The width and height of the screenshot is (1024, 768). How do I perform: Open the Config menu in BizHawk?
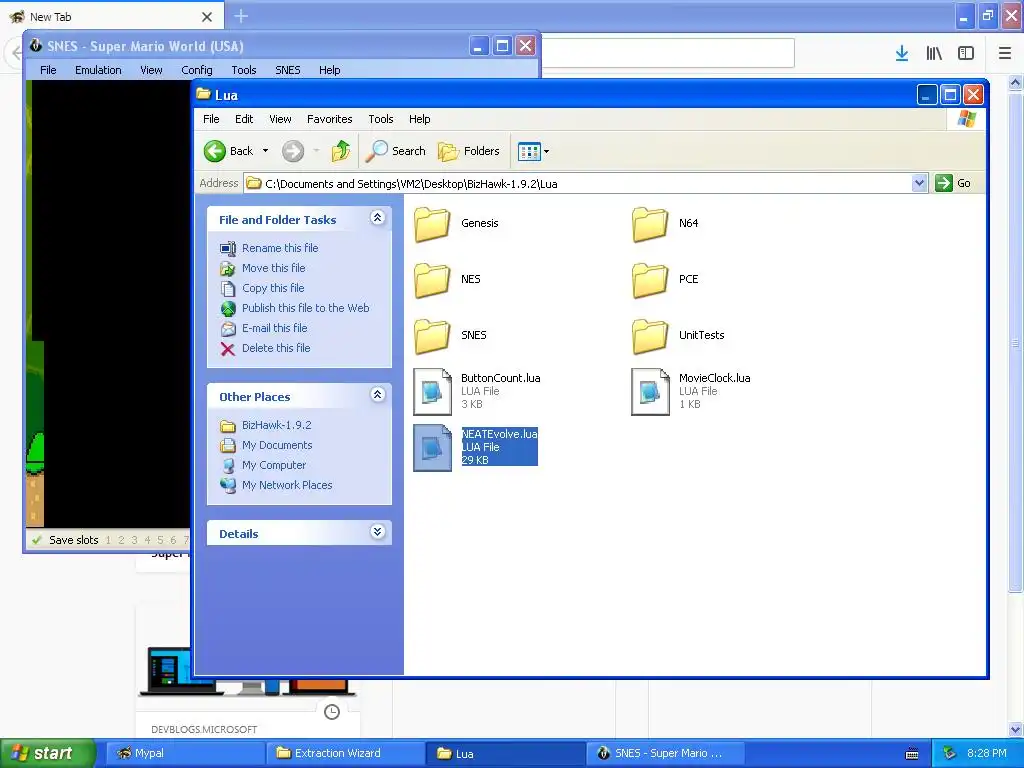coord(197,70)
